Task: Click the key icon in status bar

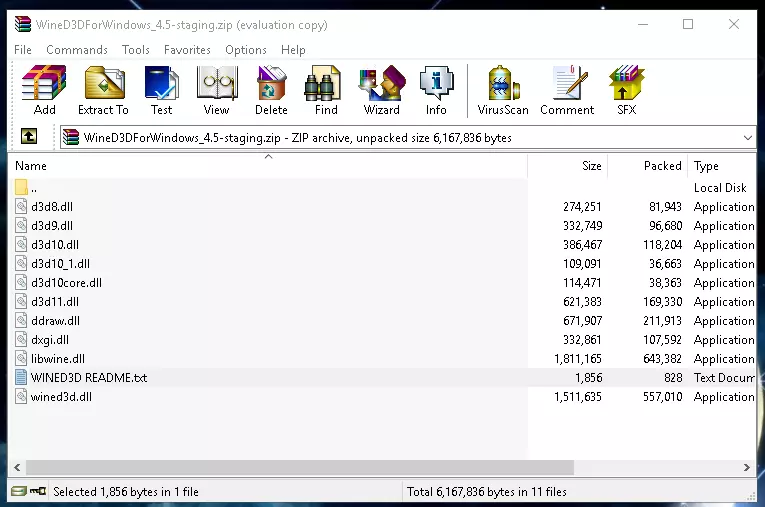Action: (x=38, y=491)
